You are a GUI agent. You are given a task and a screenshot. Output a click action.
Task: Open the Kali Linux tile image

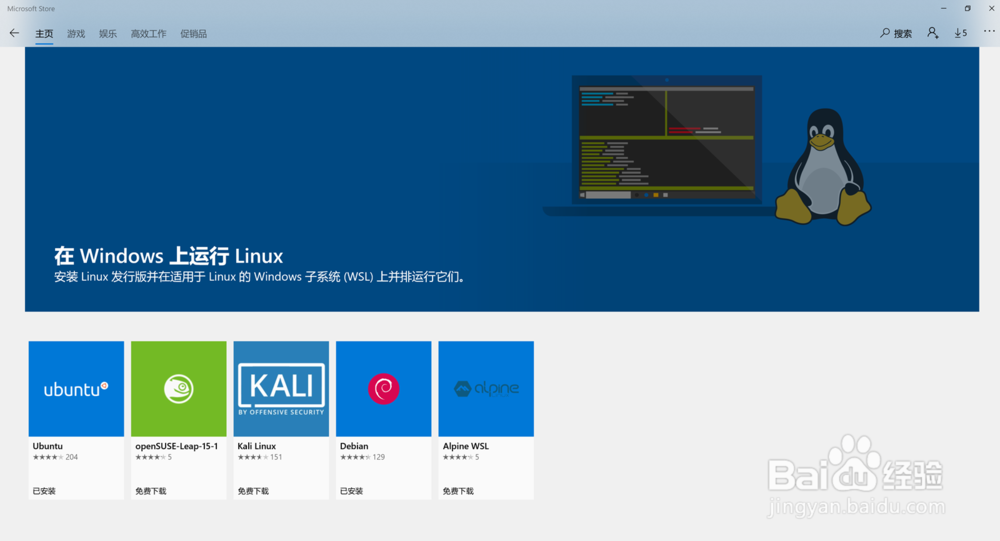[281, 389]
